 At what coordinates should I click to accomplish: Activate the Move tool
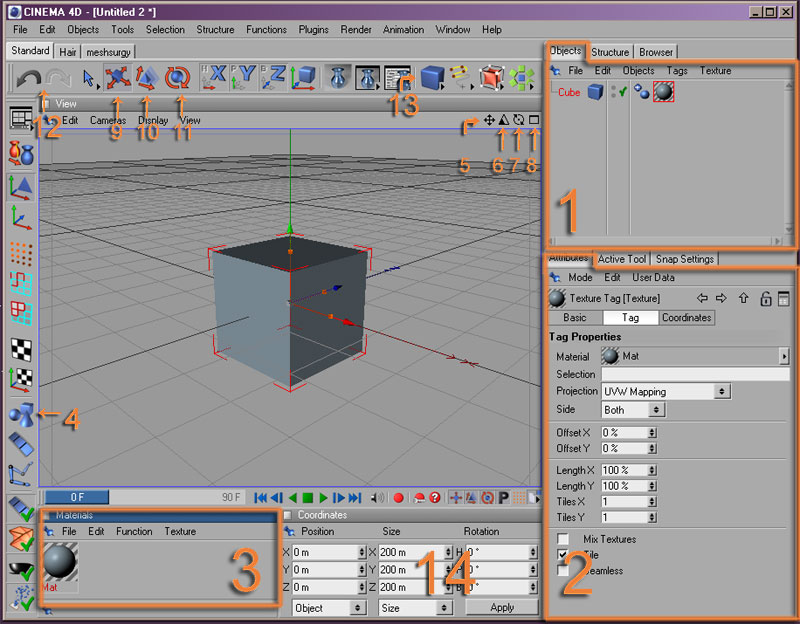click(x=117, y=78)
